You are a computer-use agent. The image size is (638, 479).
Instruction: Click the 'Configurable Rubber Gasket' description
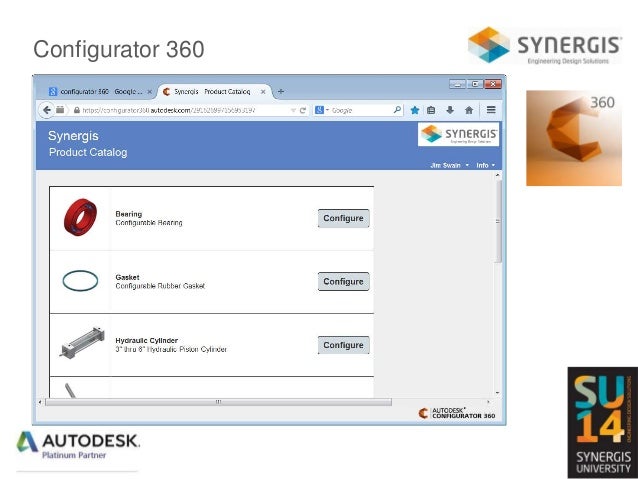160,286
